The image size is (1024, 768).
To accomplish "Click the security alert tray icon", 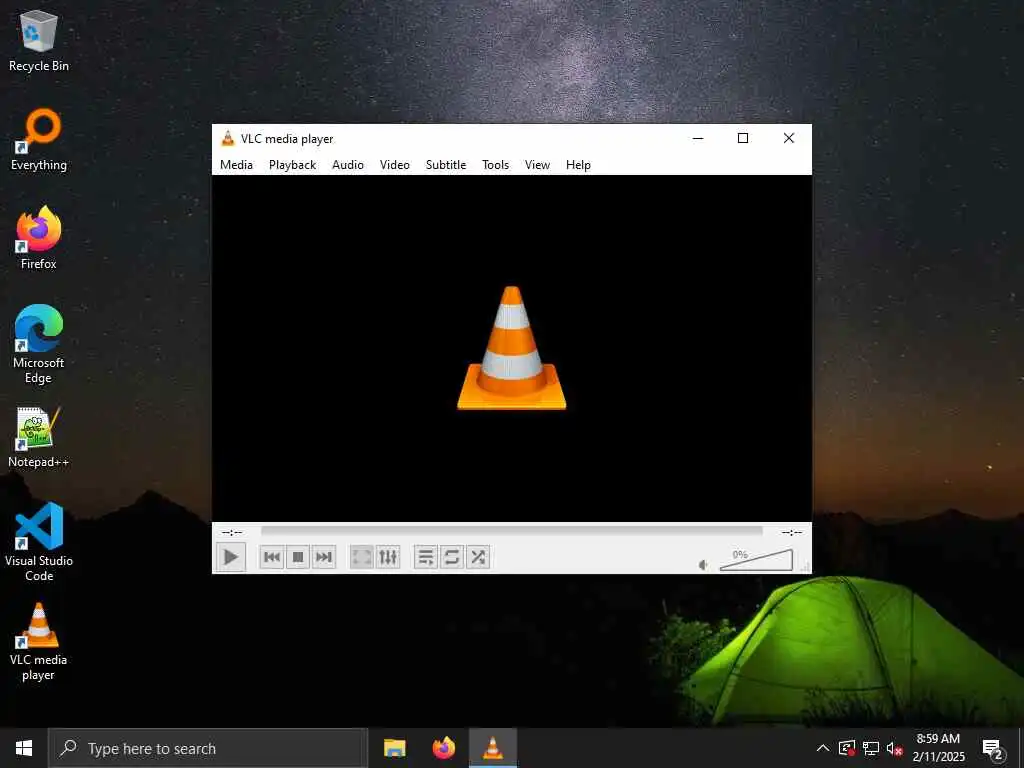I will click(847, 748).
